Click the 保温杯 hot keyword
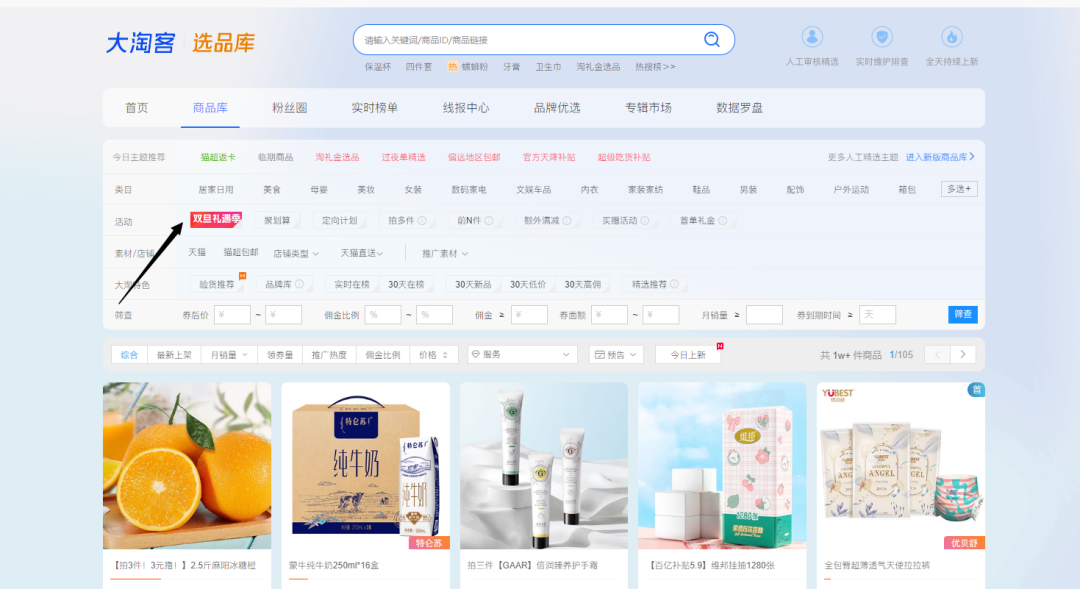 [x=377, y=67]
